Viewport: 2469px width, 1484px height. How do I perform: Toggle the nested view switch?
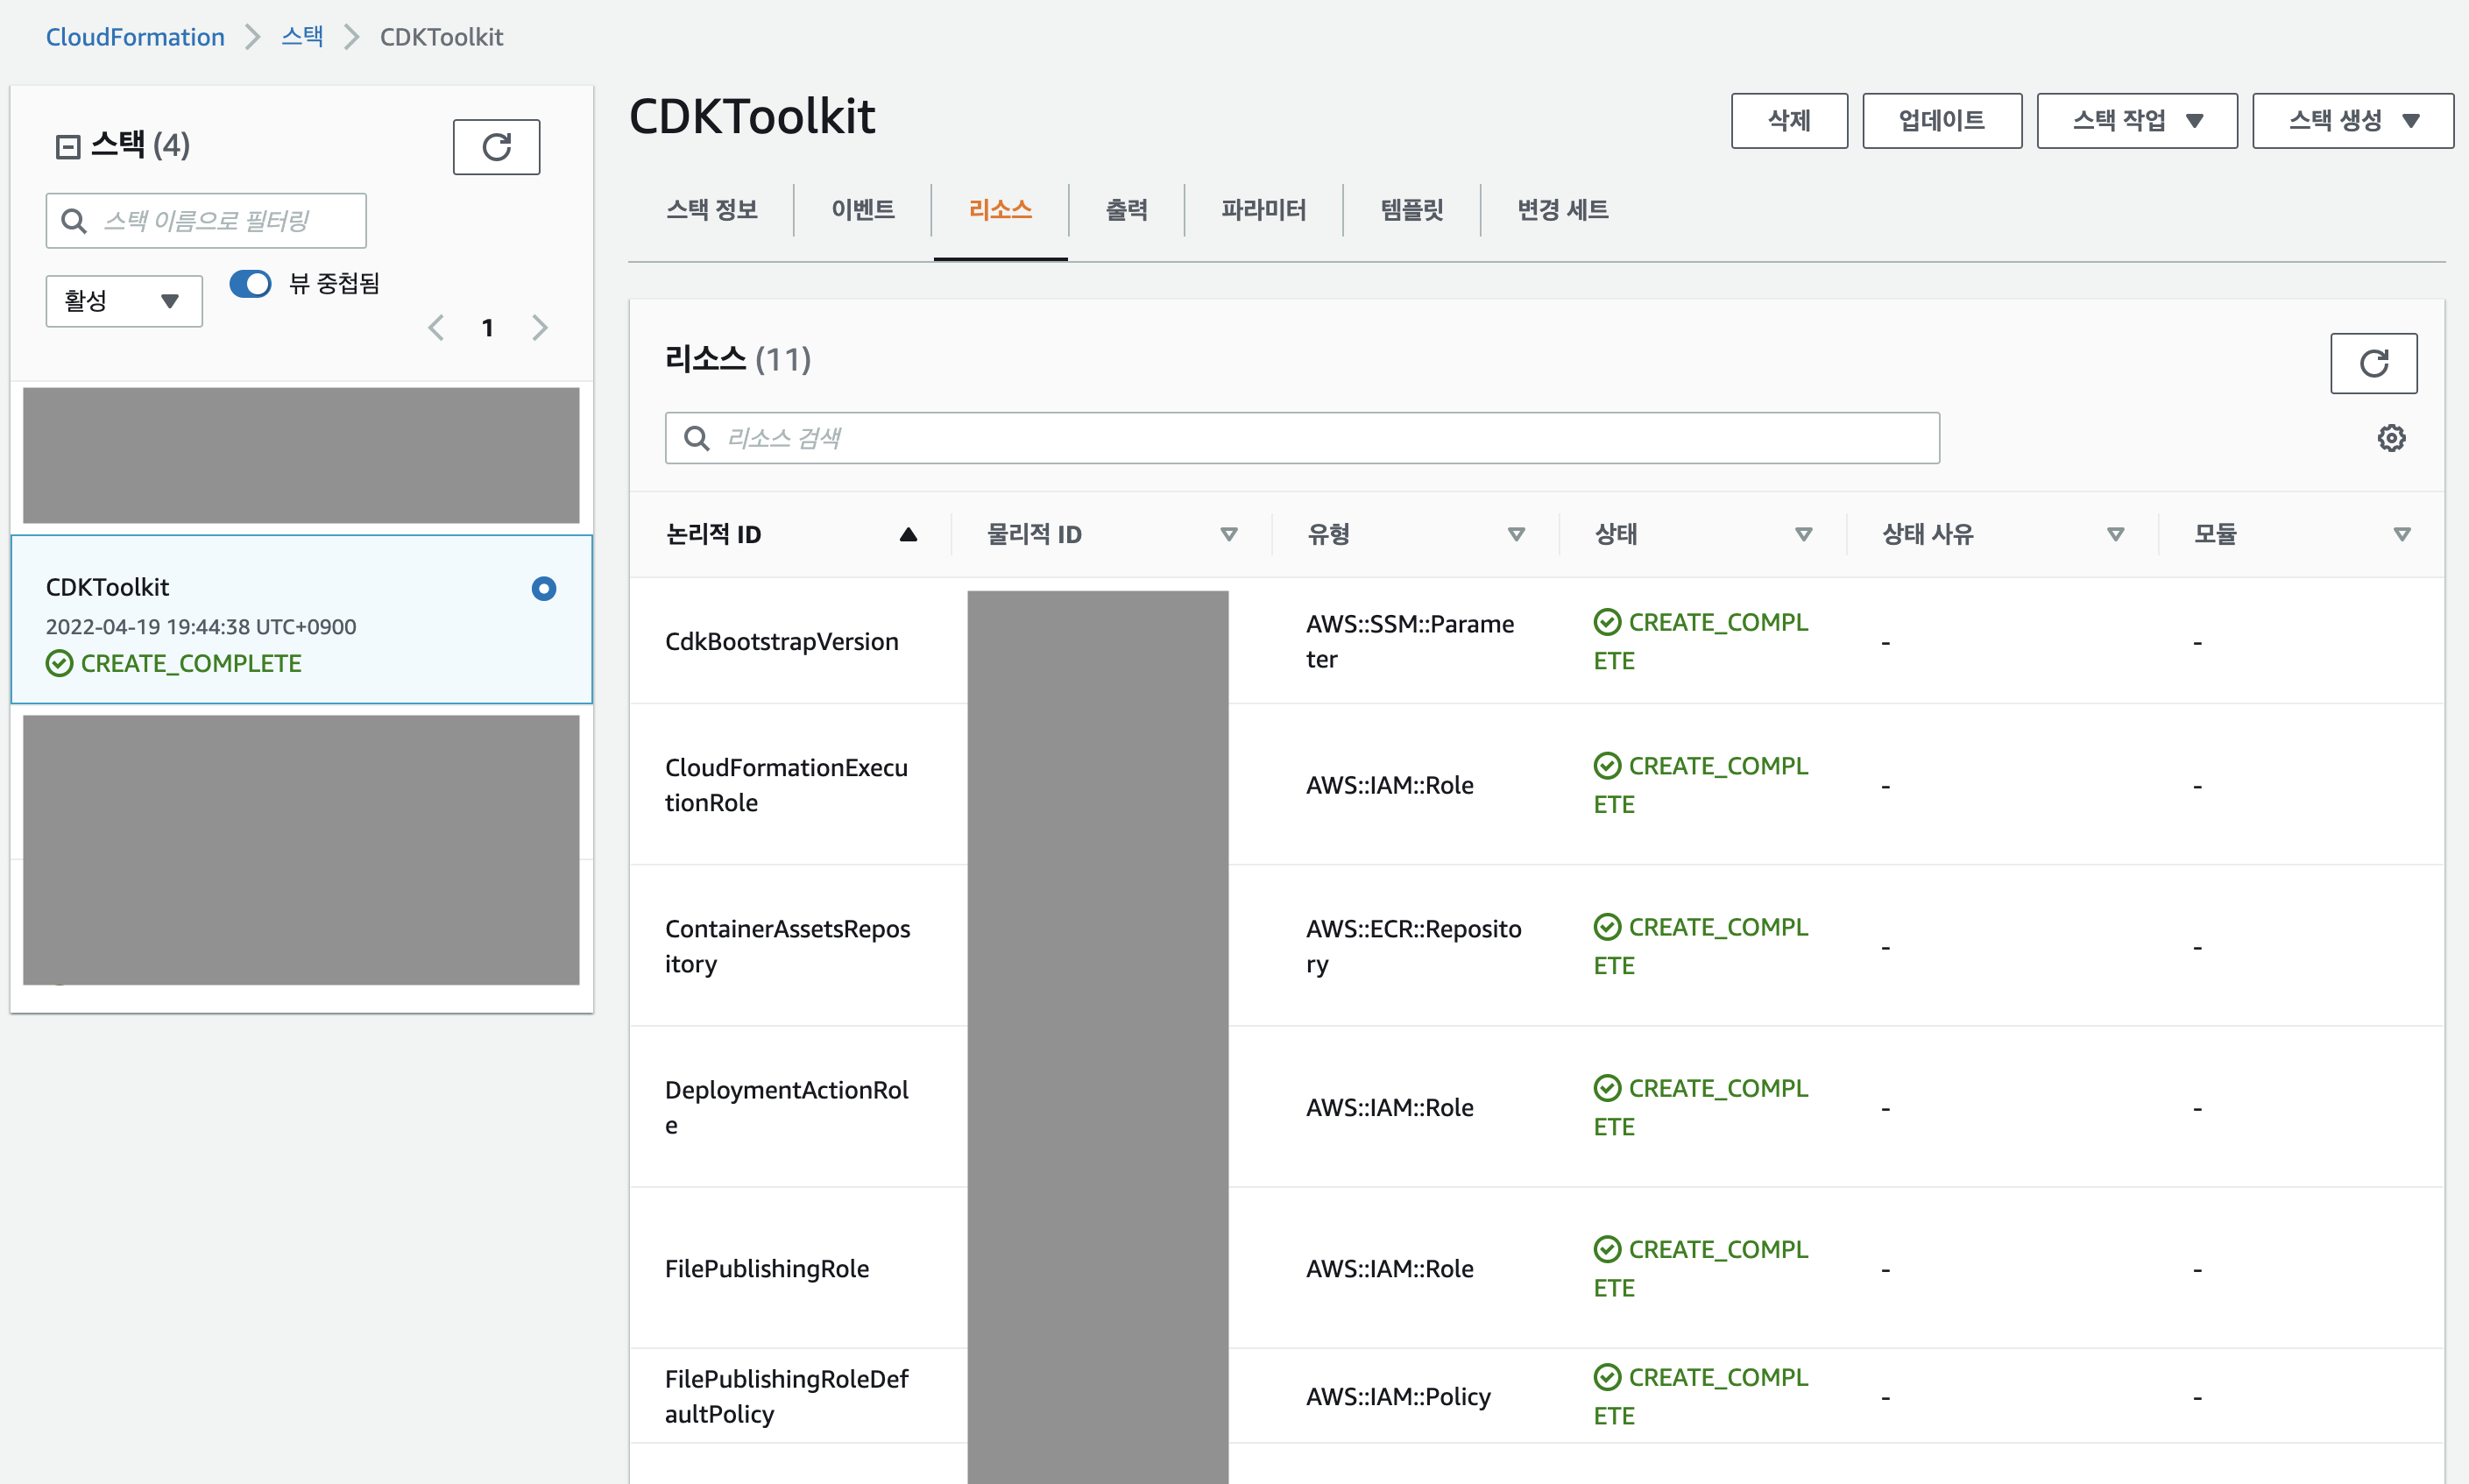(250, 284)
